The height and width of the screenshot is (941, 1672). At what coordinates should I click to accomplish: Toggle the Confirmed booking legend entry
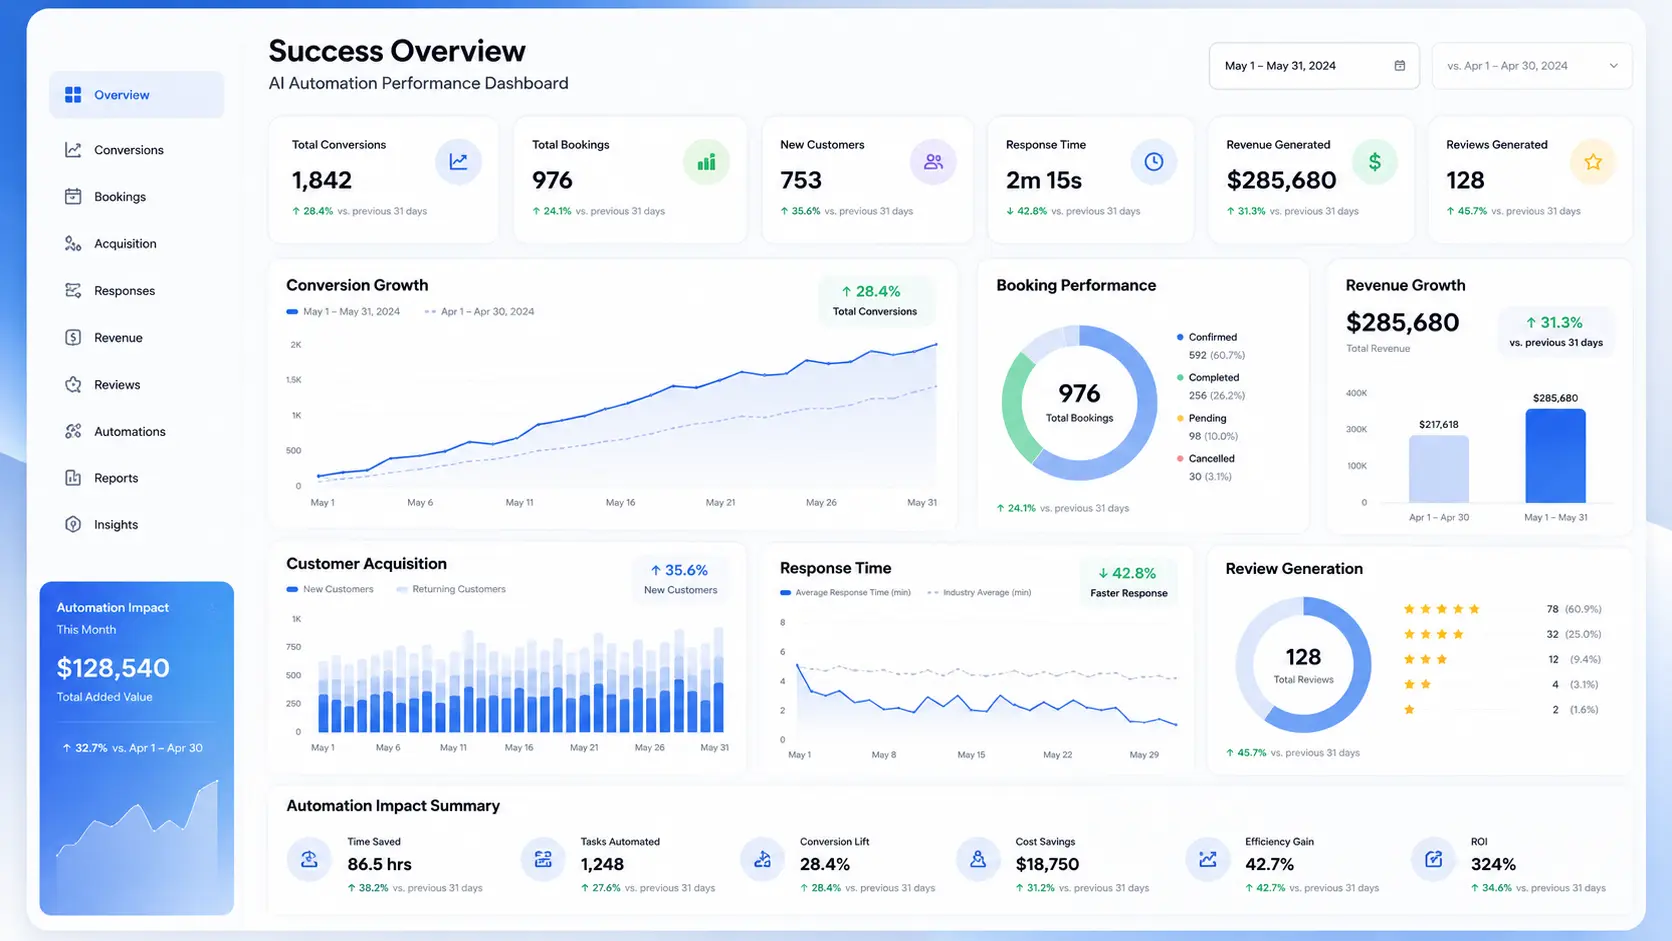1211,346
